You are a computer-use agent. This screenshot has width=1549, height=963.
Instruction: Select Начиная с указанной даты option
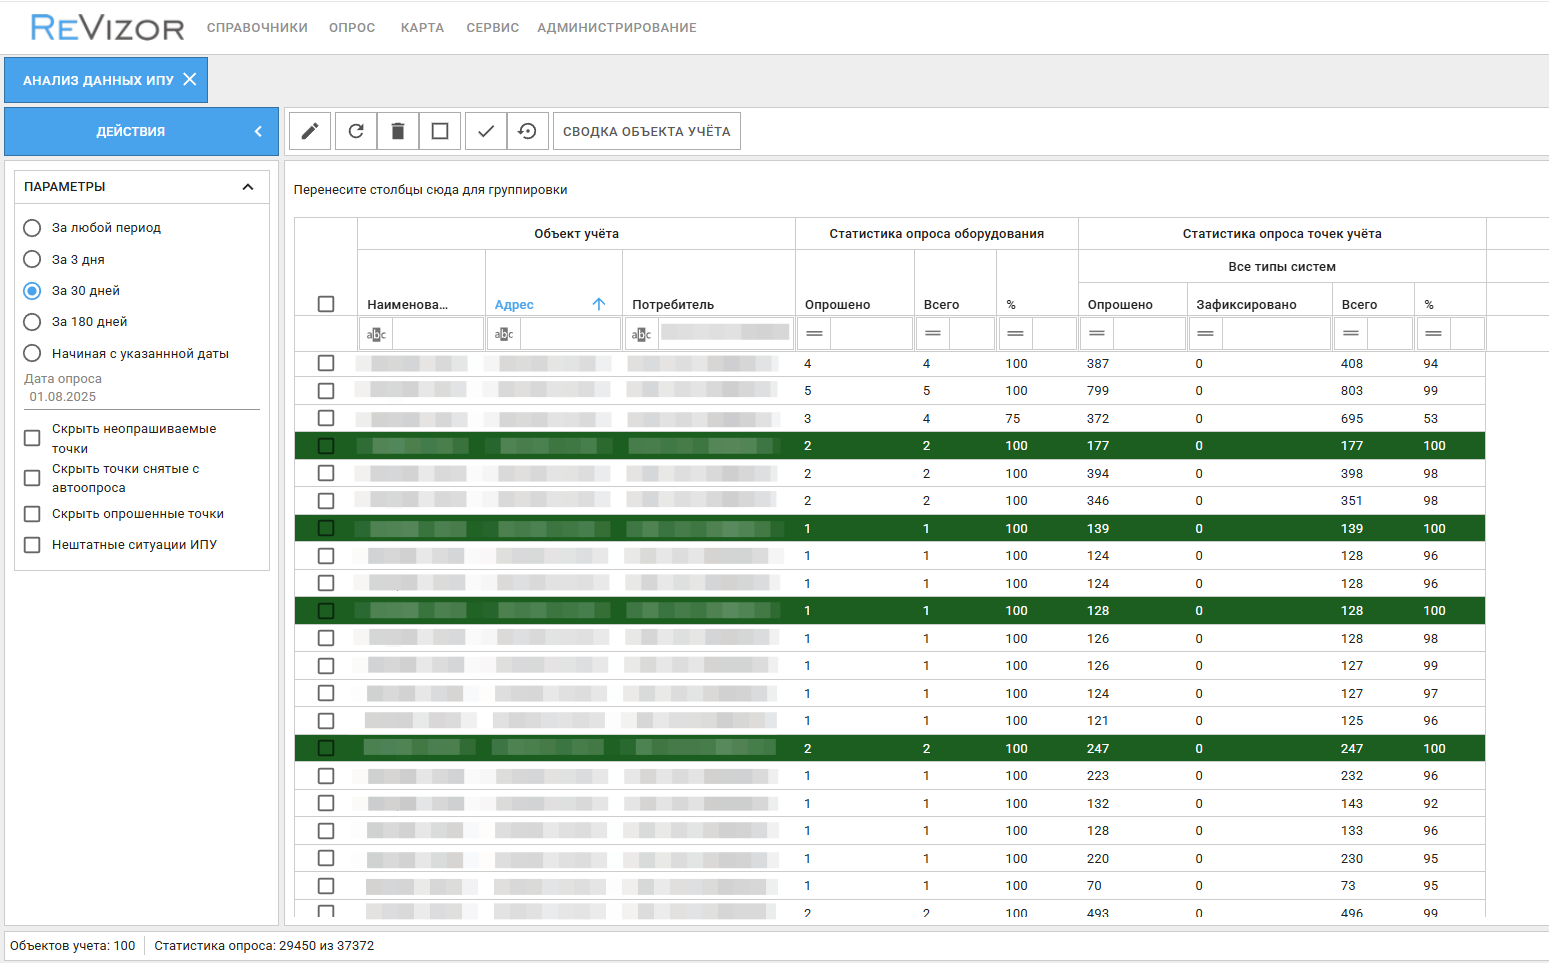click(x=32, y=353)
